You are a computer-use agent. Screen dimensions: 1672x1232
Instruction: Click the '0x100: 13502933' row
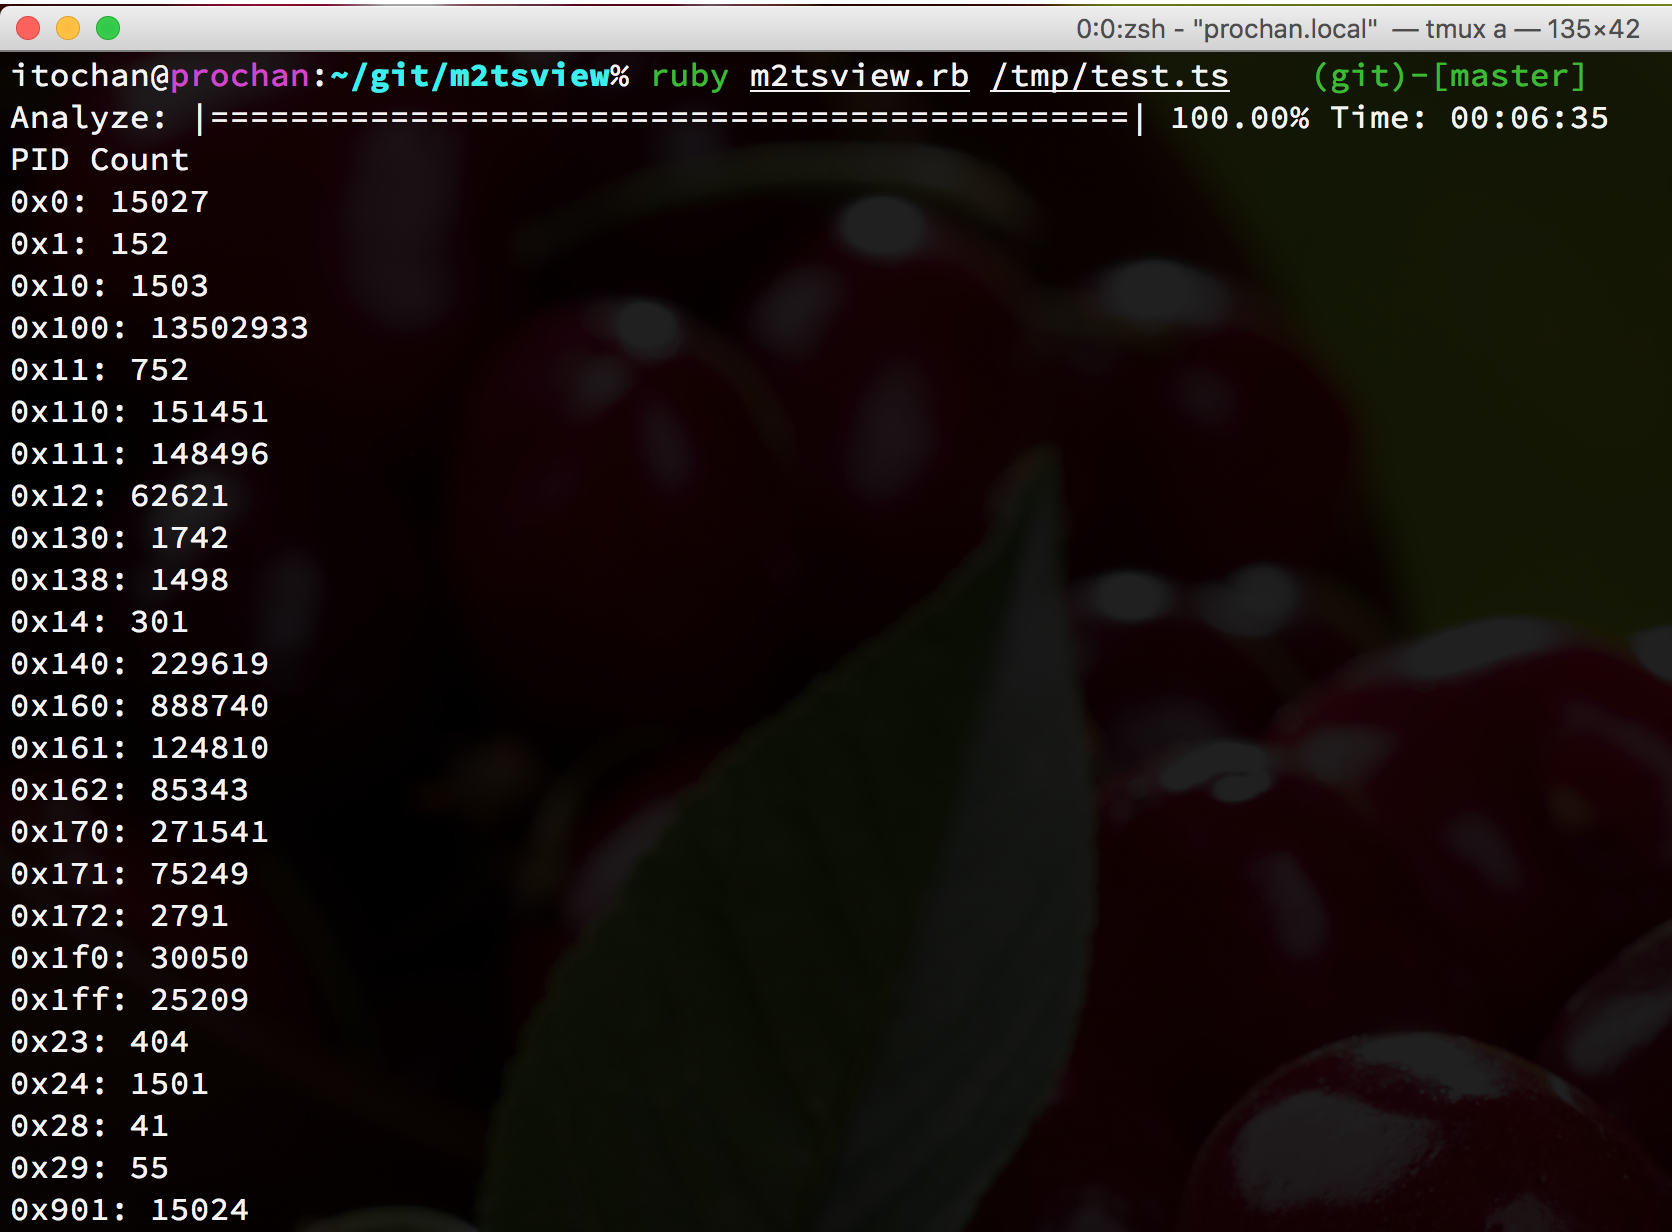pyautogui.click(x=159, y=328)
